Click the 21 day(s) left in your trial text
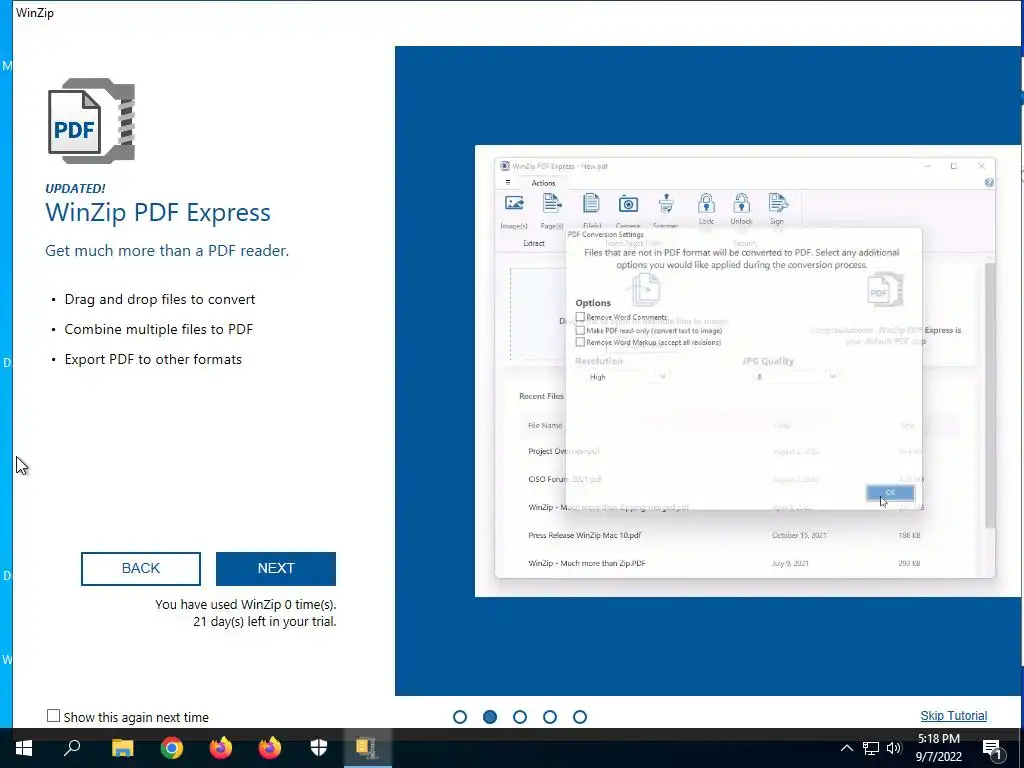The image size is (1024, 768). (x=264, y=622)
